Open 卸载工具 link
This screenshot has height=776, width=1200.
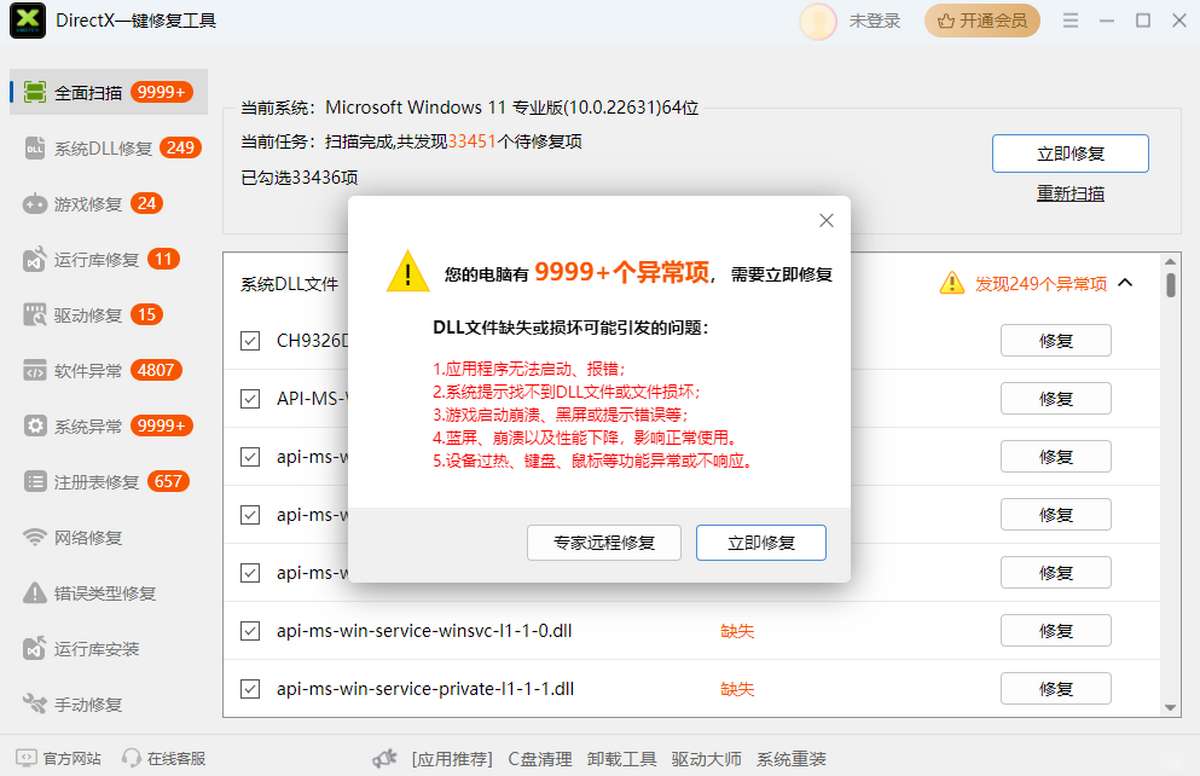click(622, 759)
